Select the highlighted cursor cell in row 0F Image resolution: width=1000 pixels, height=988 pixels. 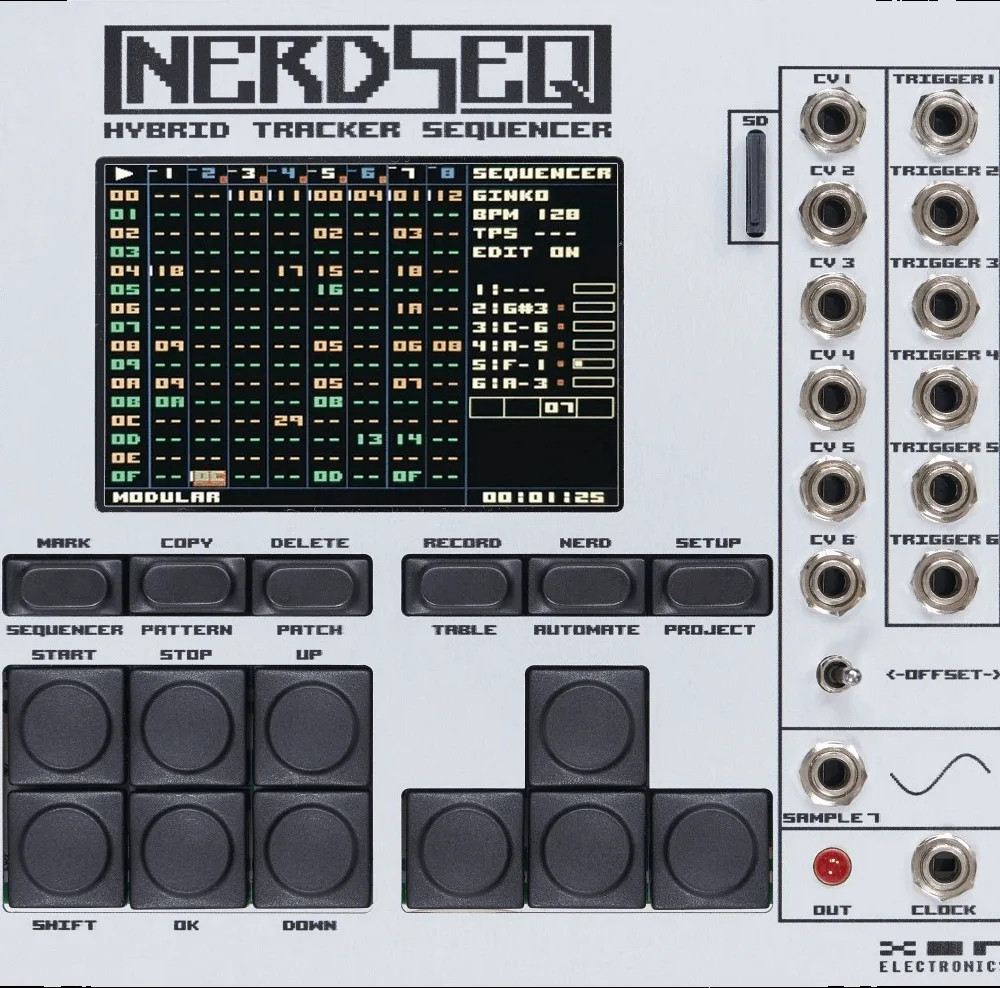[x=209, y=476]
